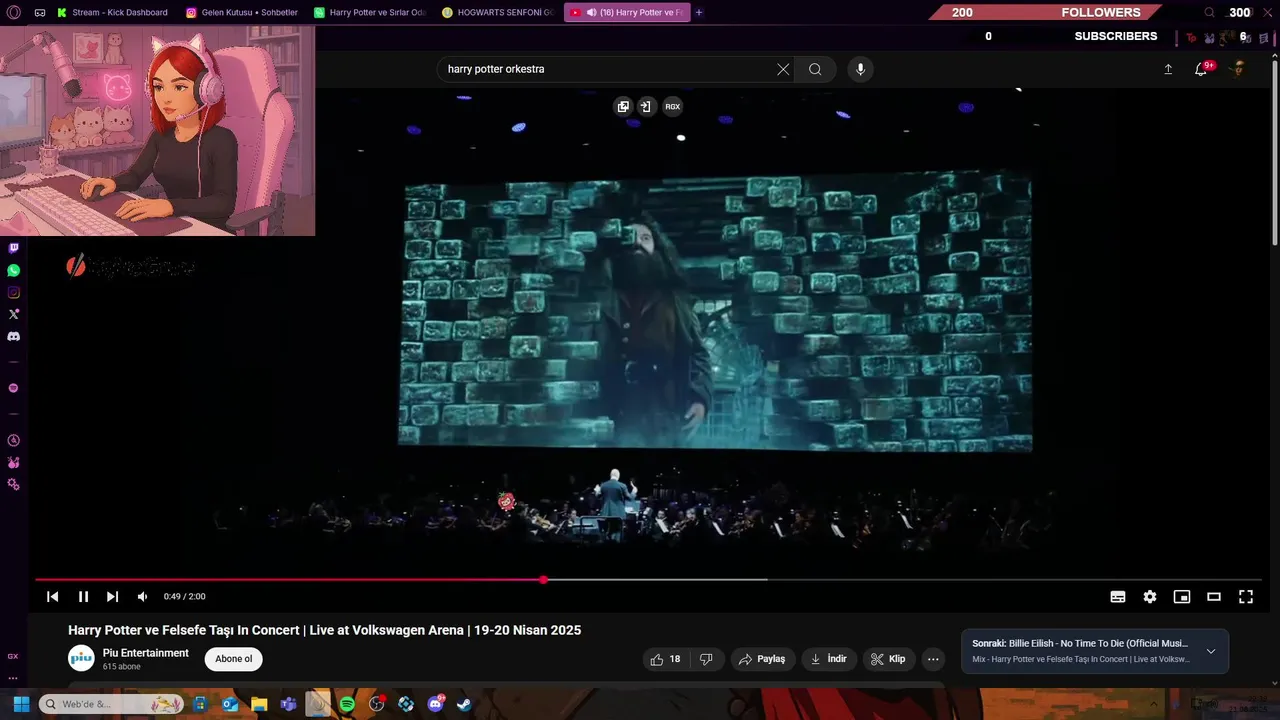1280x720 pixels.
Task: Open YouTube notifications bell
Action: pyautogui.click(x=1201, y=69)
